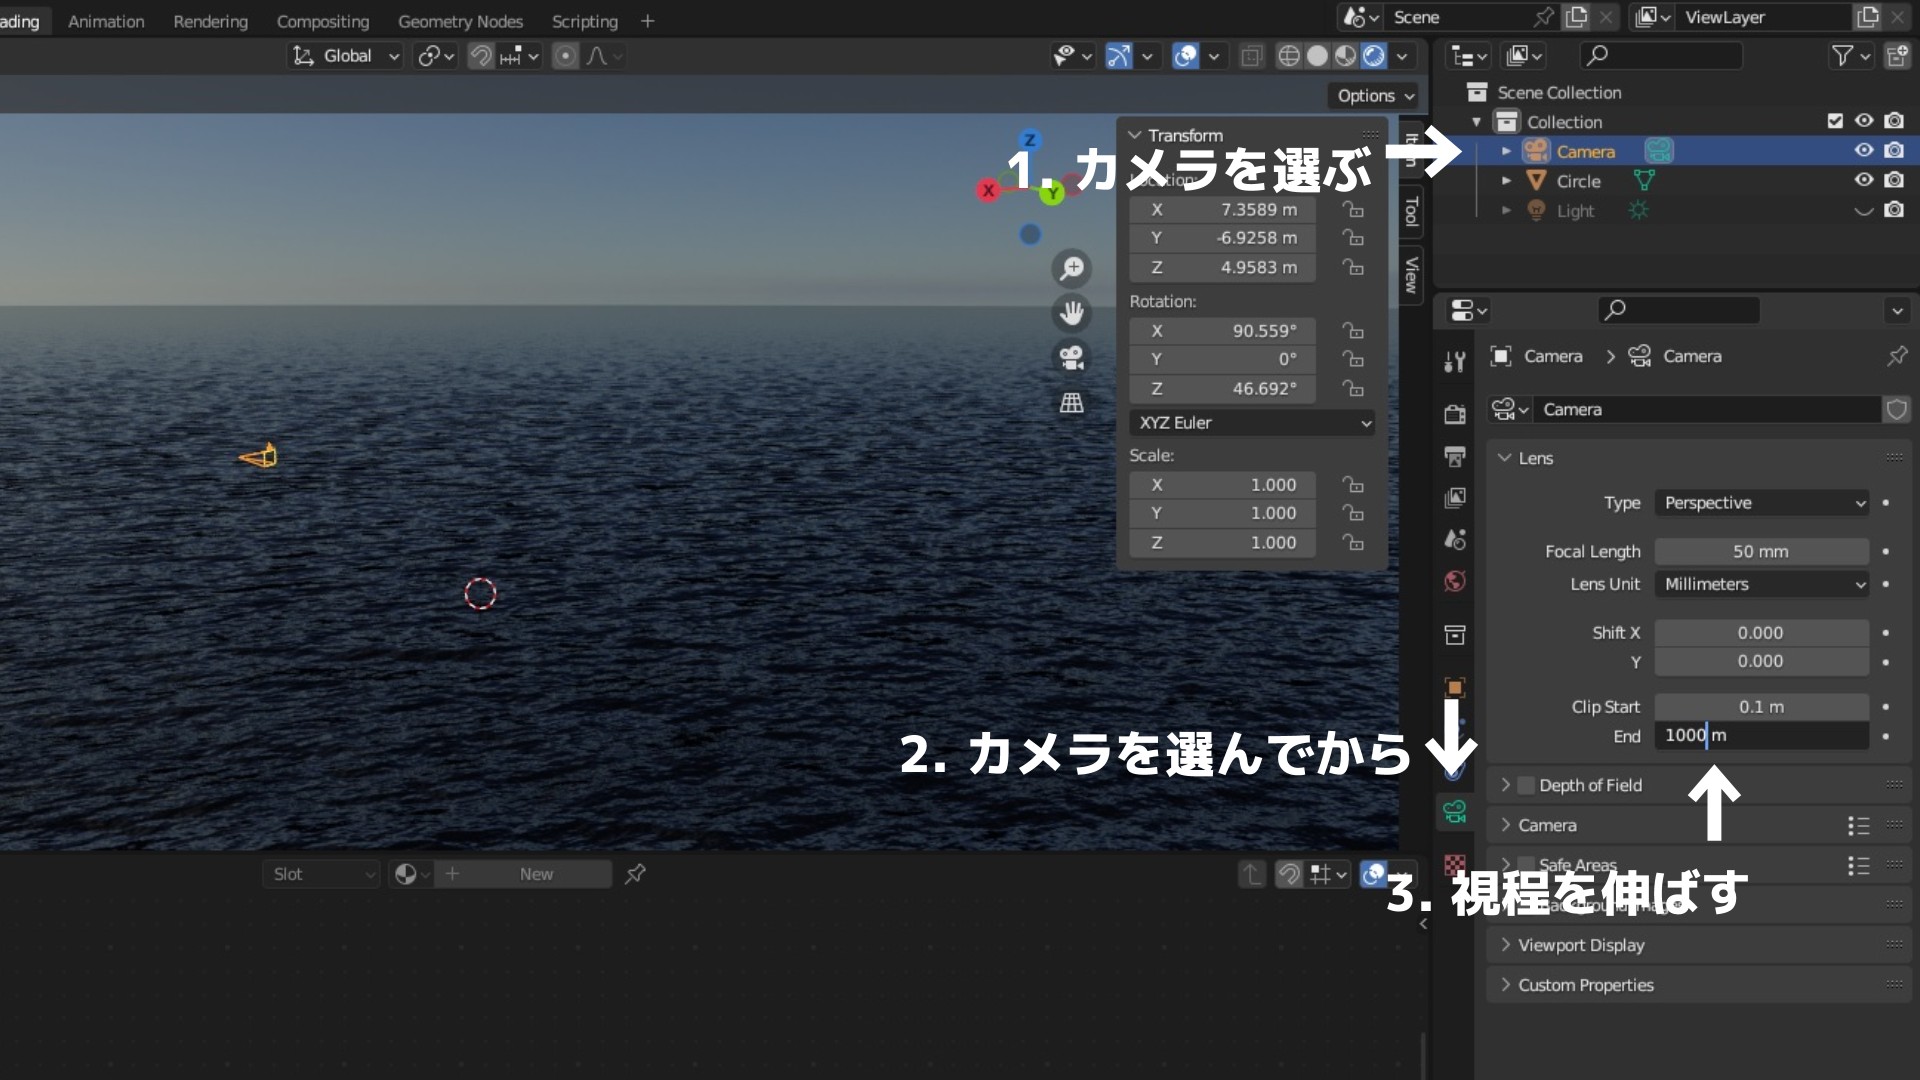Open the Scripting workspace tab

584,21
